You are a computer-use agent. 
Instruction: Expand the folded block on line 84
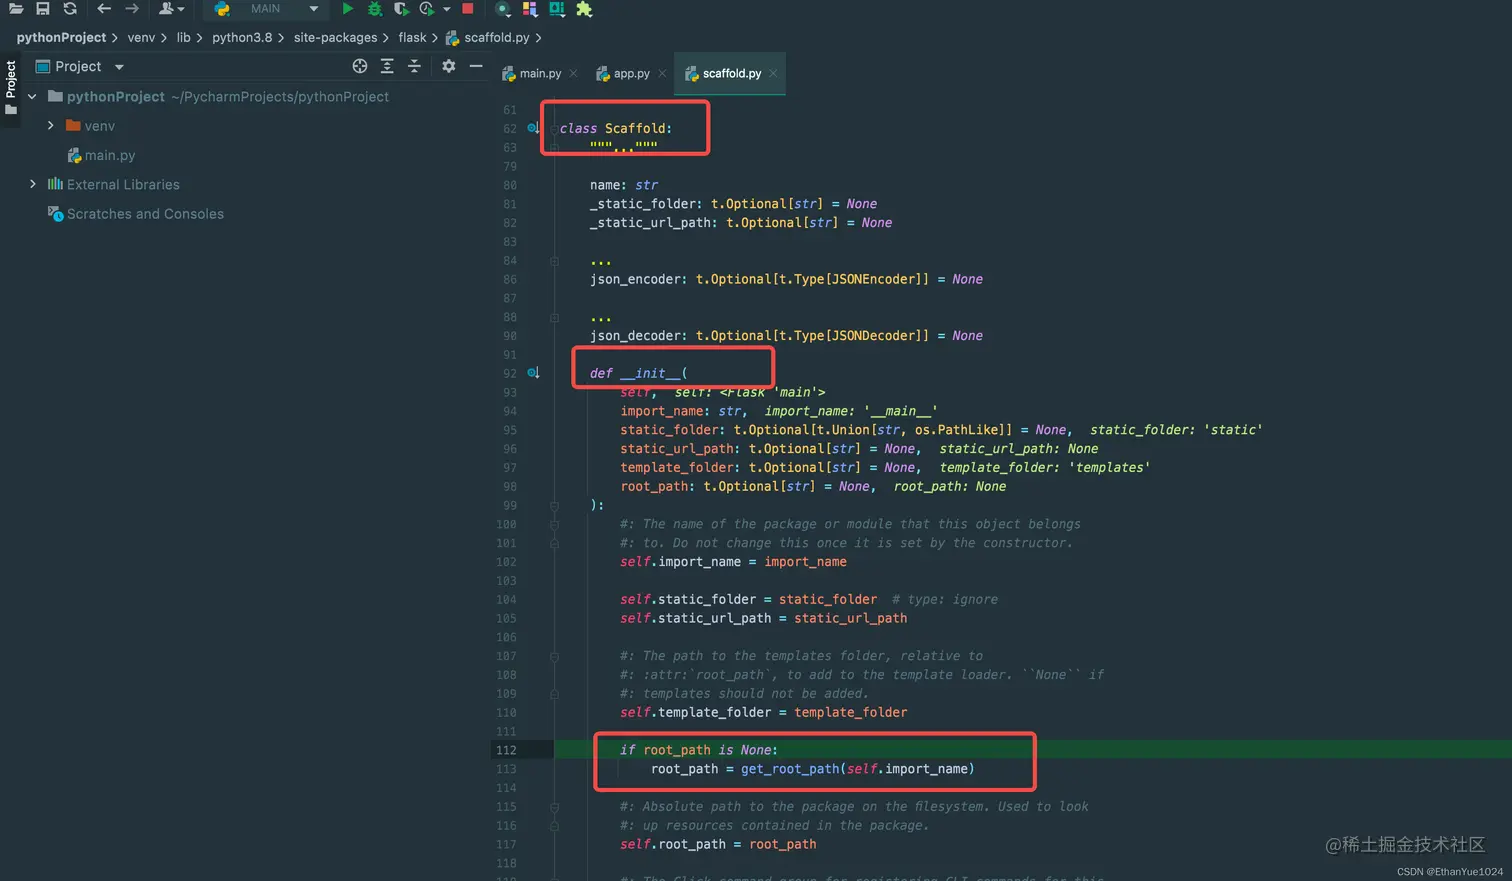pos(600,261)
